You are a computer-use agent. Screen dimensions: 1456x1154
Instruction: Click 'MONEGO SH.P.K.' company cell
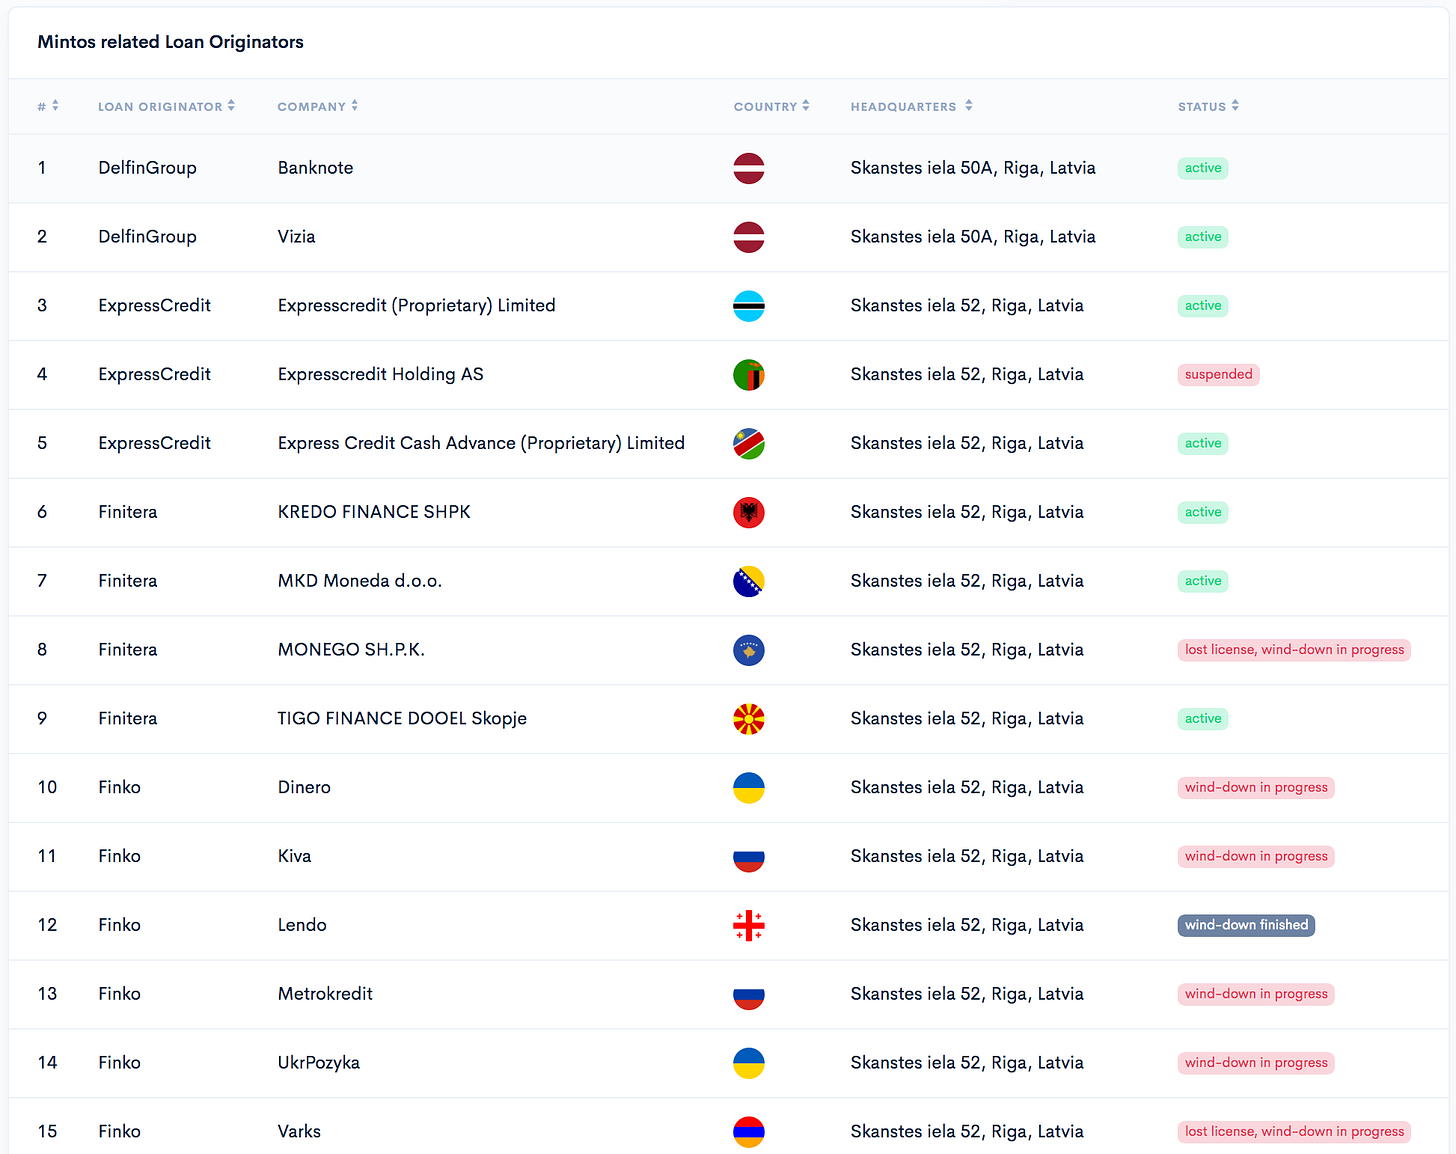click(x=351, y=650)
